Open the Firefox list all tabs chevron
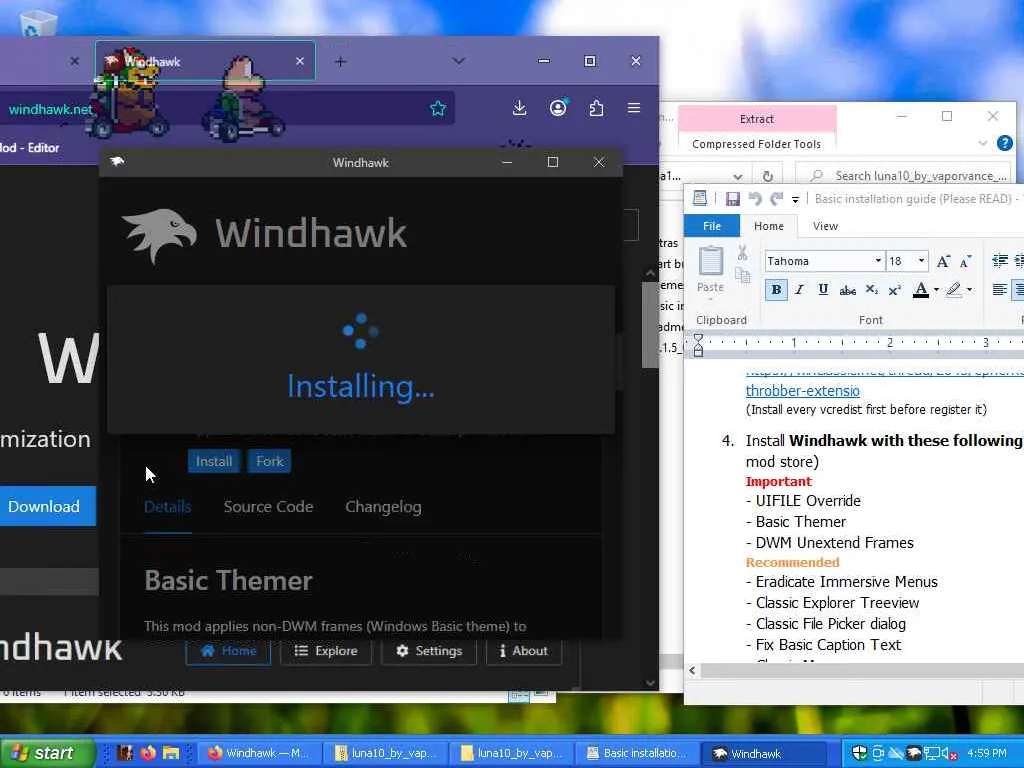Image resolution: width=1024 pixels, height=768 pixels. (459, 61)
